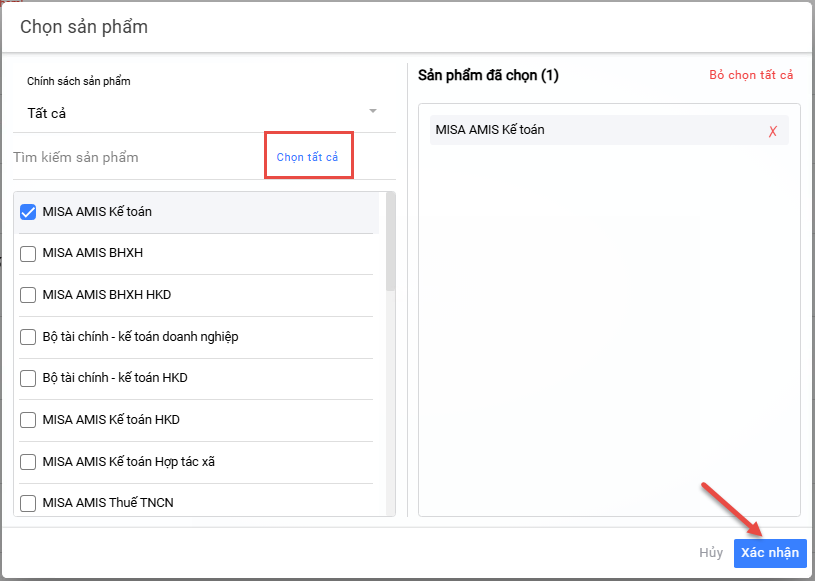815x581 pixels.
Task: Click the Sản phẩm đã chọn (1) heading
Action: click(488, 75)
